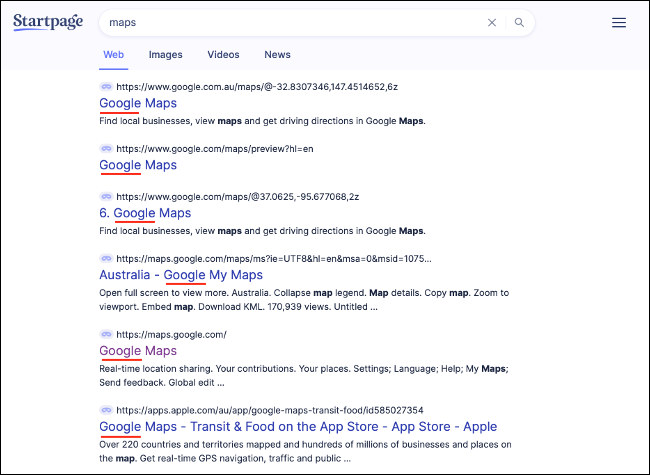Click the mask icon beside the https://maps.google.com/ URL

(x=106, y=334)
